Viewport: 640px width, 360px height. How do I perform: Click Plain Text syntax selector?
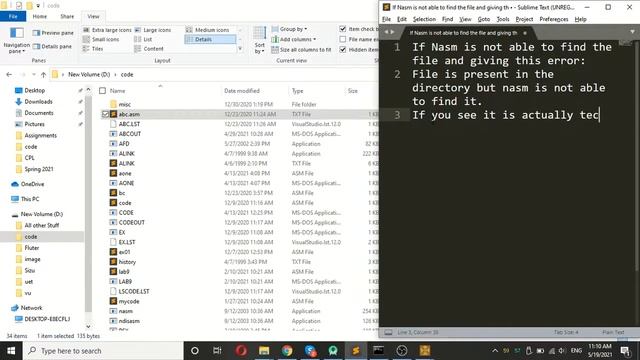(x=613, y=332)
